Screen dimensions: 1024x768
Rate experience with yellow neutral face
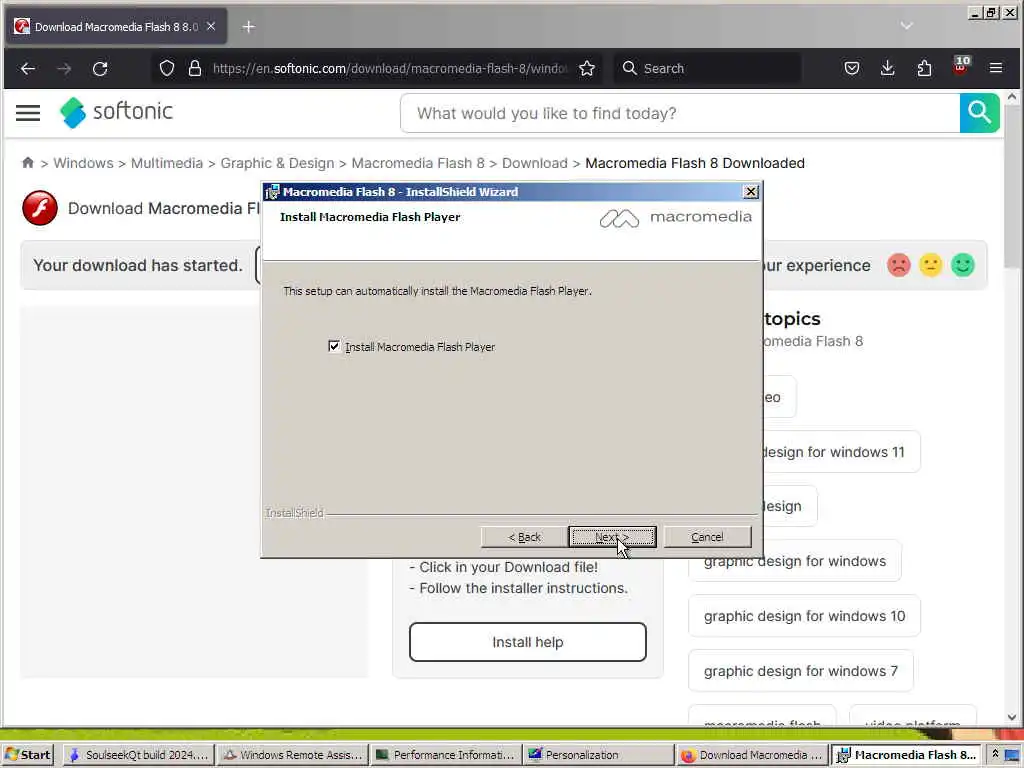click(x=931, y=265)
